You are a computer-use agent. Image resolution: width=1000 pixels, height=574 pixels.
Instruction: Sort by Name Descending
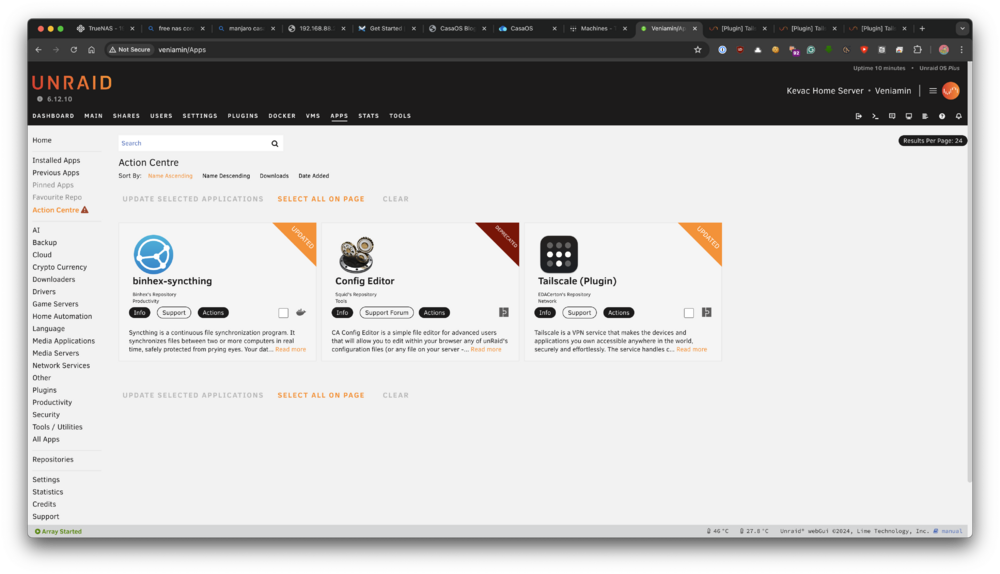[x=226, y=176]
